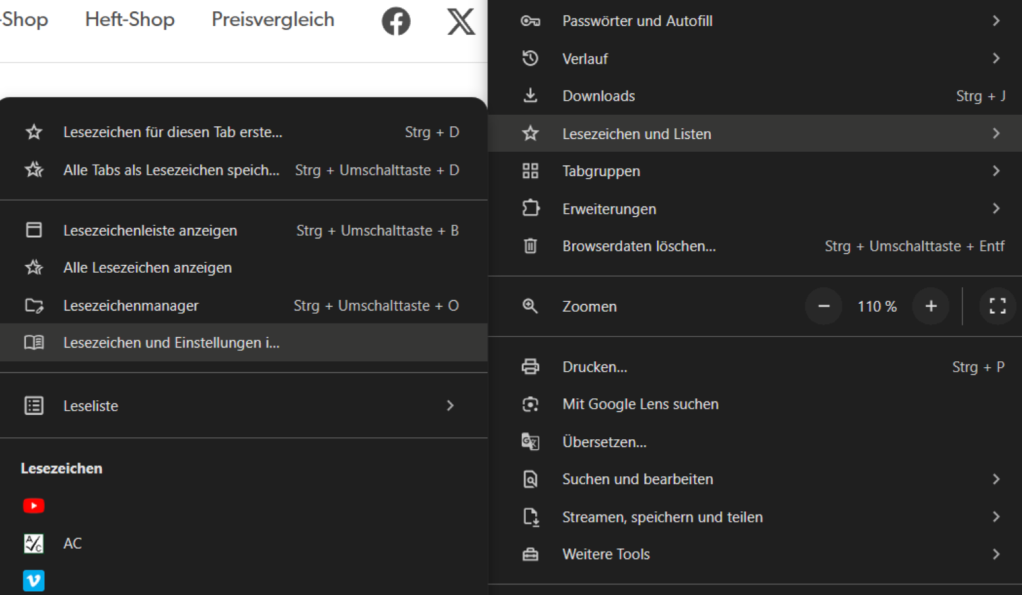Save all tabs via Alle Tabs als Lesezeichen
Image resolution: width=1022 pixels, height=595 pixels.
(x=170, y=170)
